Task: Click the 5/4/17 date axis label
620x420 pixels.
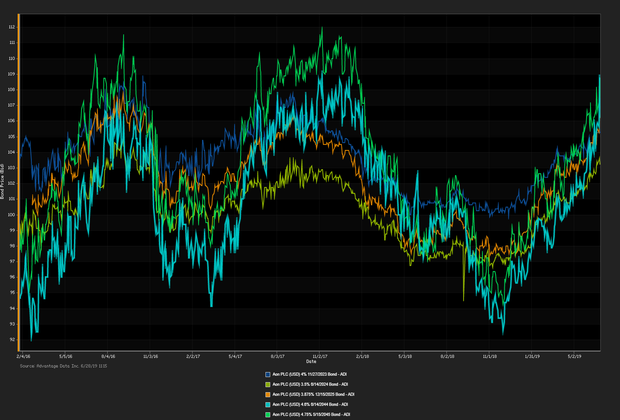Action: (235, 356)
